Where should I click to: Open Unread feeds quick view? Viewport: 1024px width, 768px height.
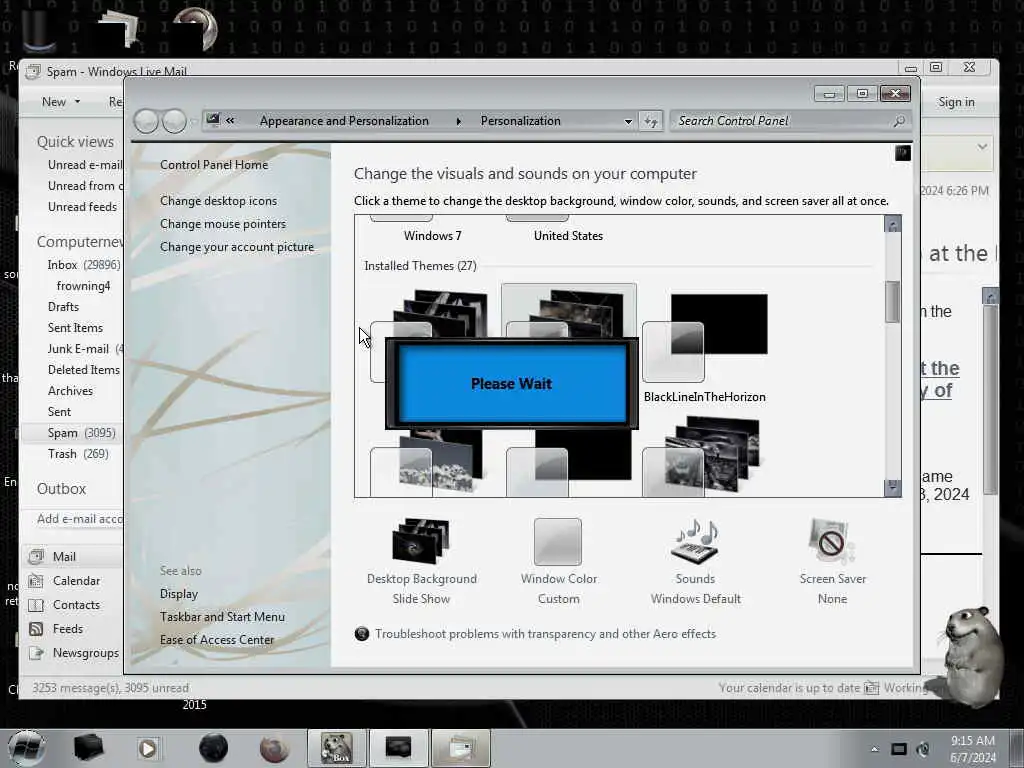click(x=82, y=206)
